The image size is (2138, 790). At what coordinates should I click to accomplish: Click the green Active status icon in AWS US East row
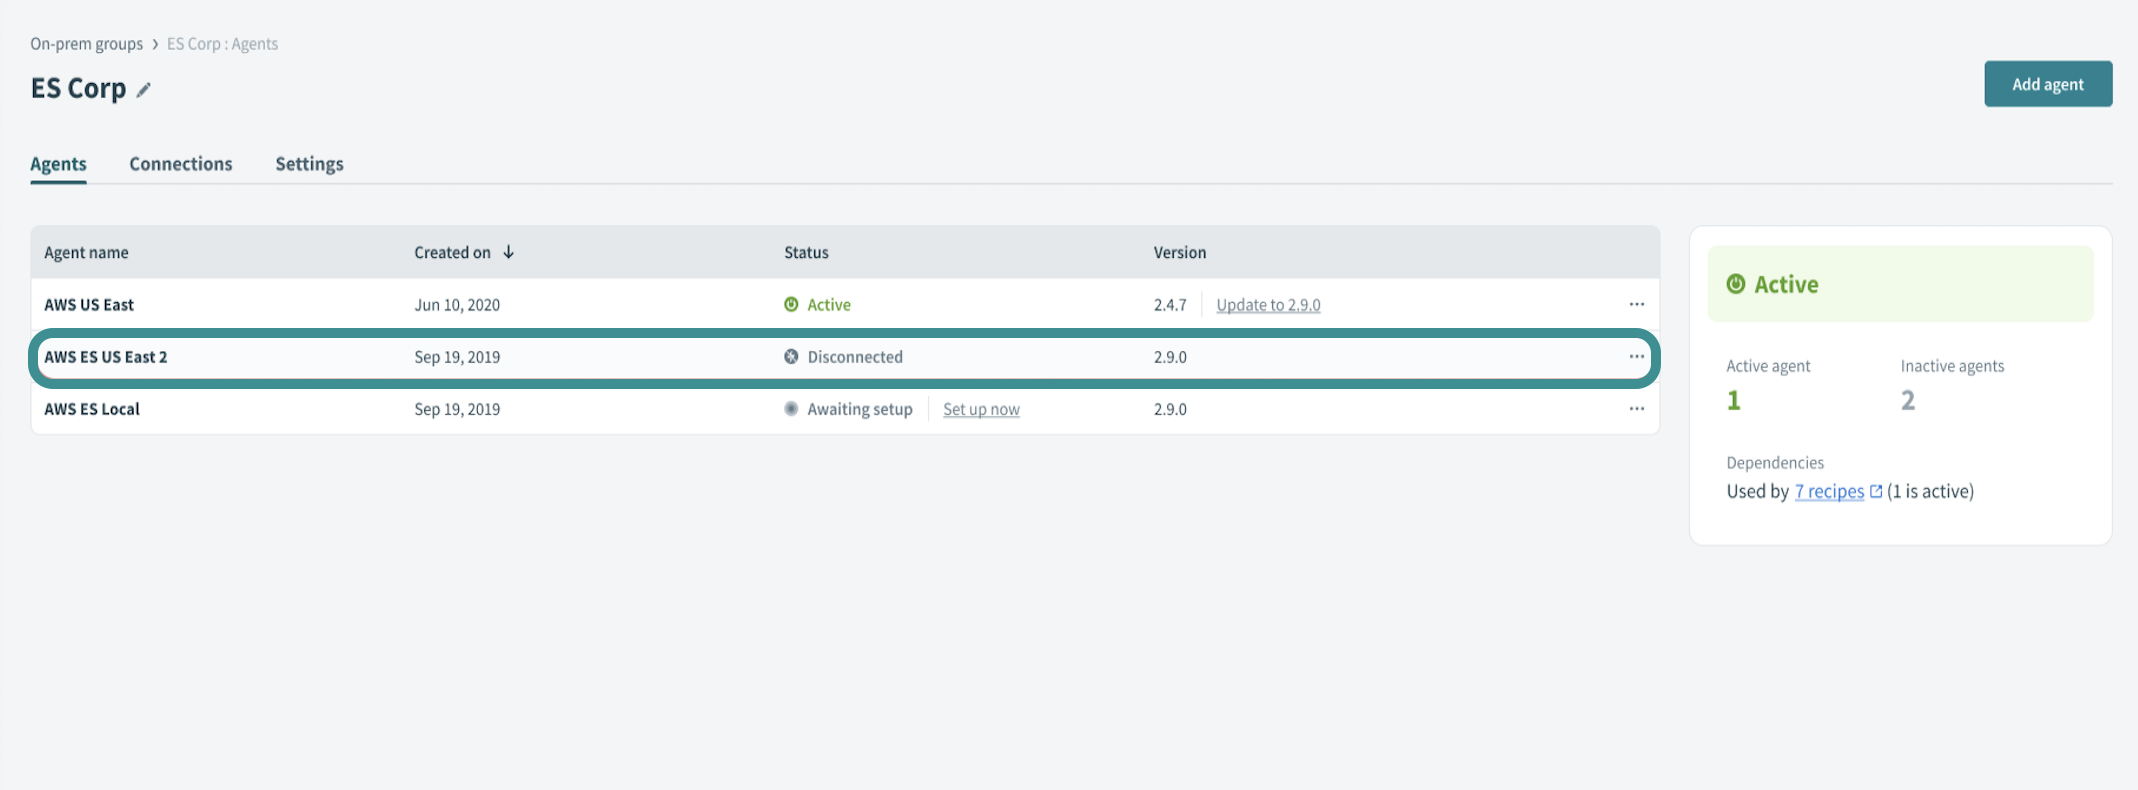(791, 304)
